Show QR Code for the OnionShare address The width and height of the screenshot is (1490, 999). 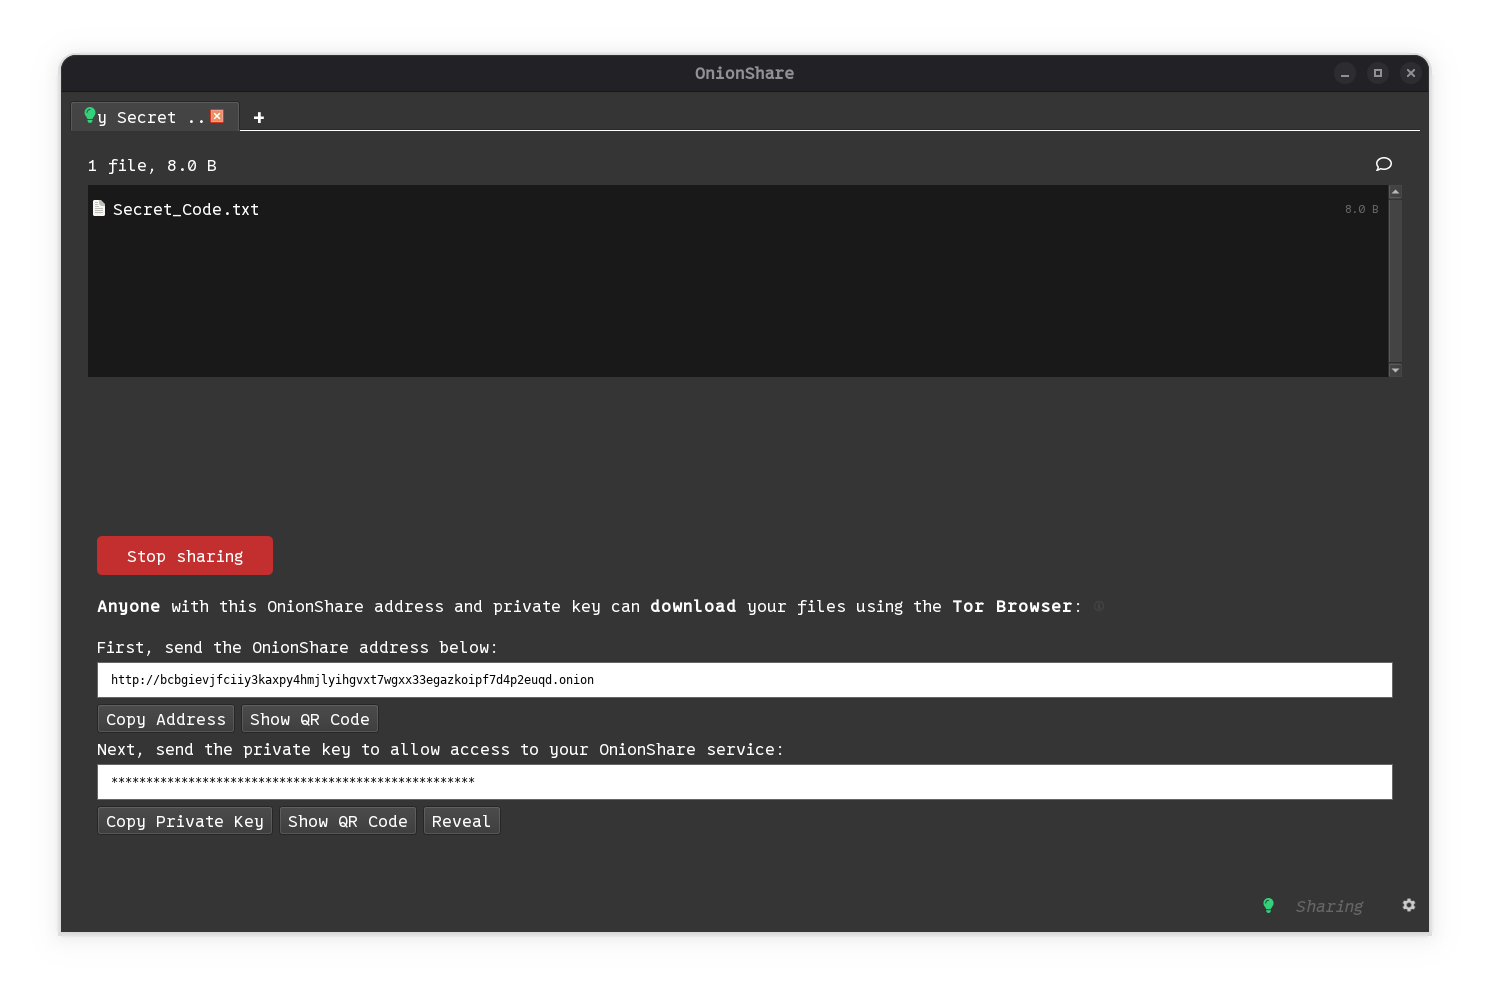(x=309, y=719)
